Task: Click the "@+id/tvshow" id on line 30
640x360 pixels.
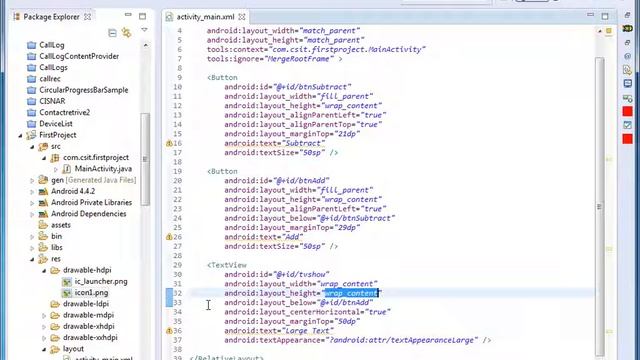Action: (x=301, y=274)
